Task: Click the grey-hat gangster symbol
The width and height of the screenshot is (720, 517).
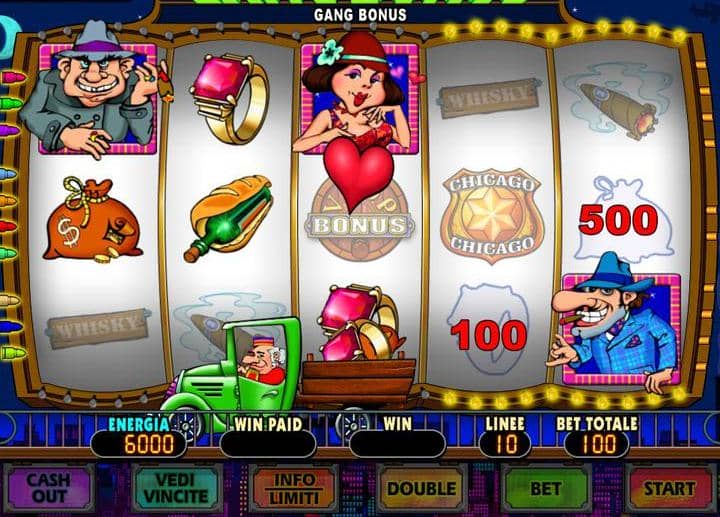Action: pos(95,90)
